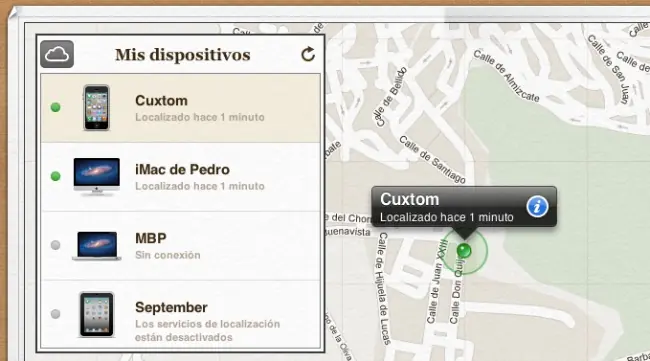The width and height of the screenshot is (650, 361).
Task: Click the gray status dot beside MBP
Action: (x=56, y=245)
